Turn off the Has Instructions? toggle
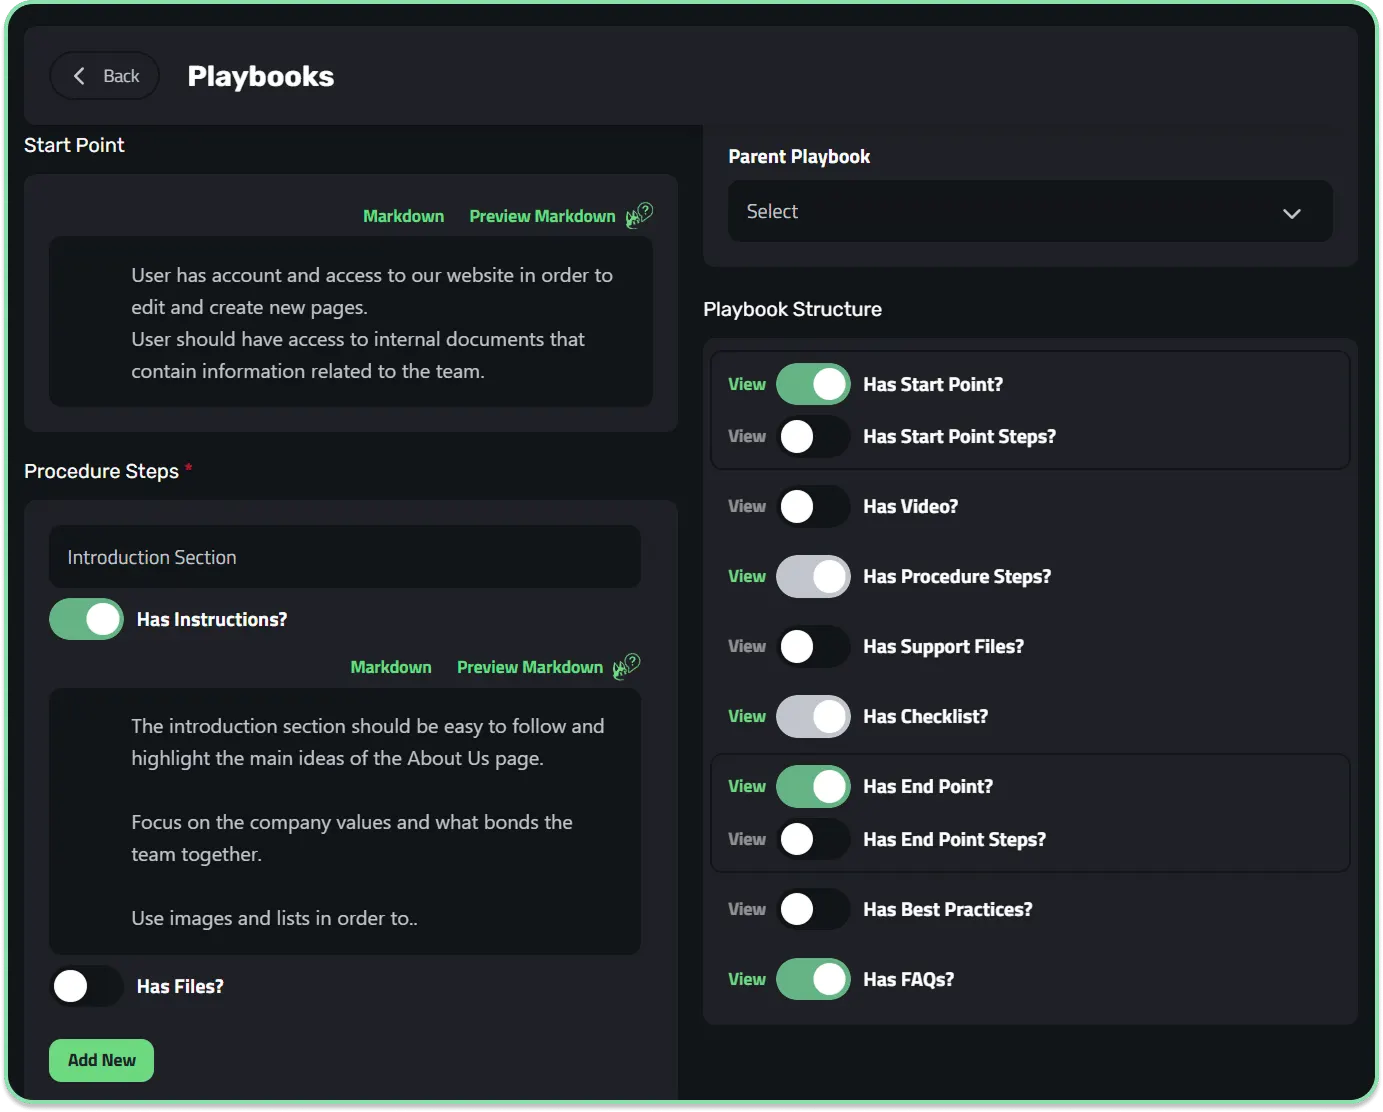The height and width of the screenshot is (1112, 1383). [86, 619]
